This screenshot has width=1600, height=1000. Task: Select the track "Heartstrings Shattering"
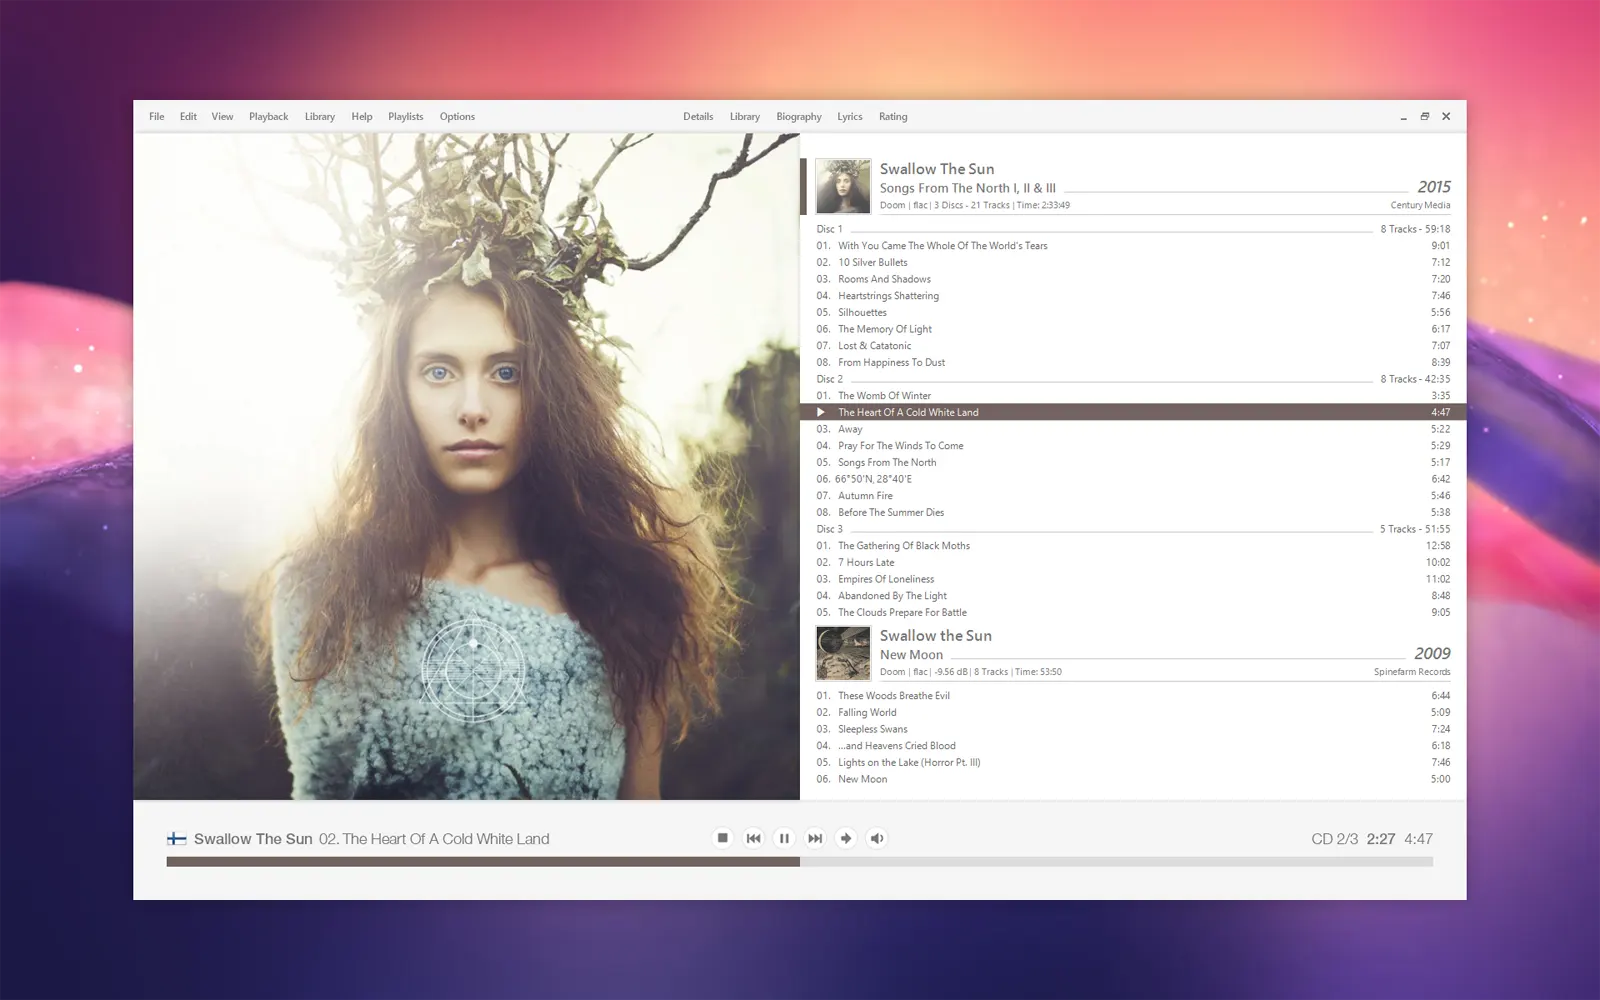click(x=1133, y=296)
